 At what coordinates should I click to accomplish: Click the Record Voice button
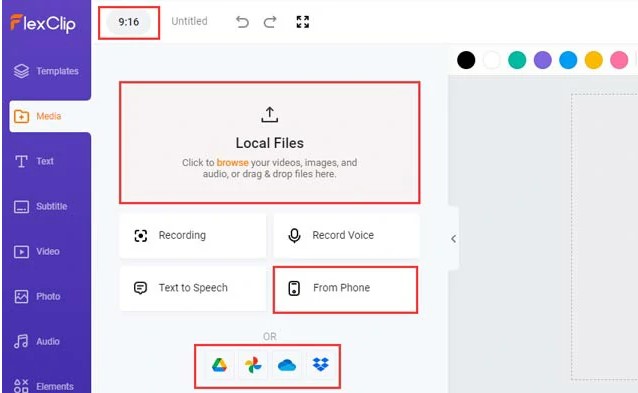point(346,236)
